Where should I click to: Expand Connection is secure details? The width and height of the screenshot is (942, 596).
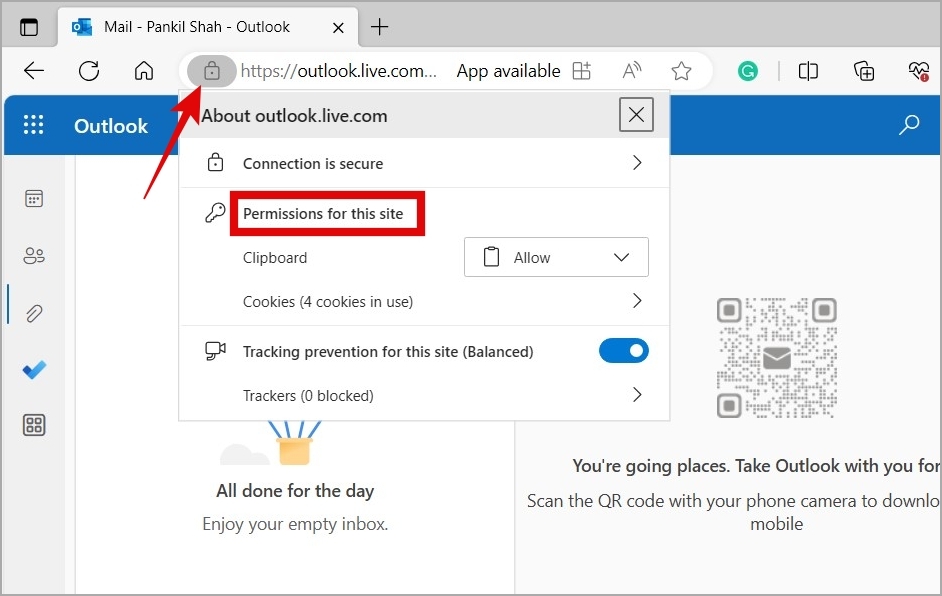424,163
